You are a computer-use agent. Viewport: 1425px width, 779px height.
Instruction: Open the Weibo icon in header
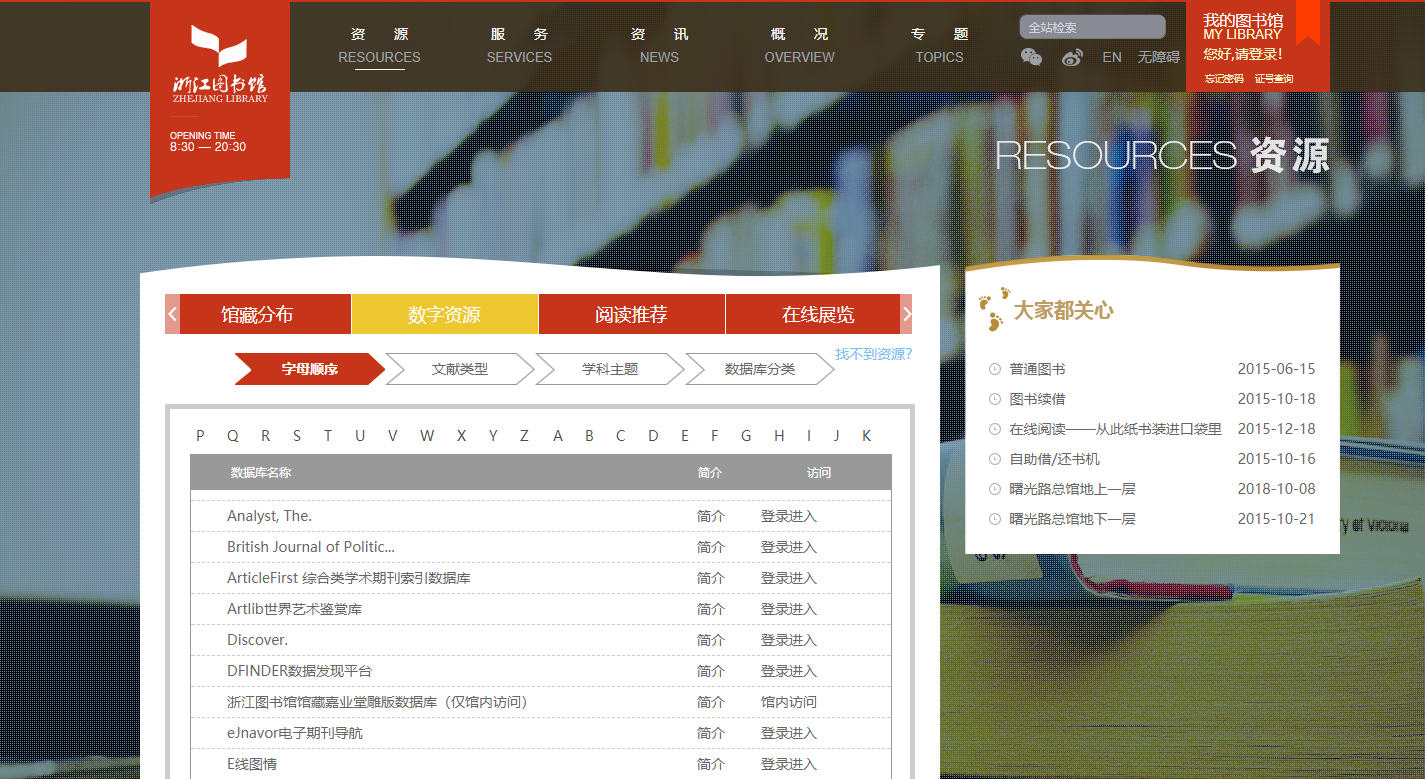point(1072,57)
